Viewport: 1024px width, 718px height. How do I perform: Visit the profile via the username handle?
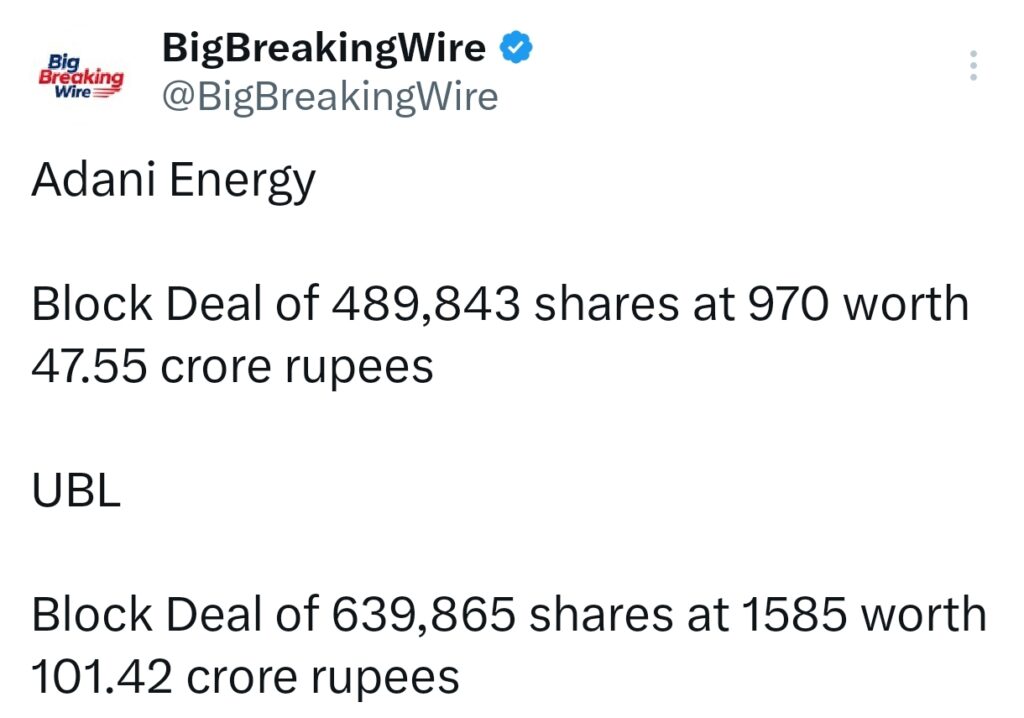(330, 97)
